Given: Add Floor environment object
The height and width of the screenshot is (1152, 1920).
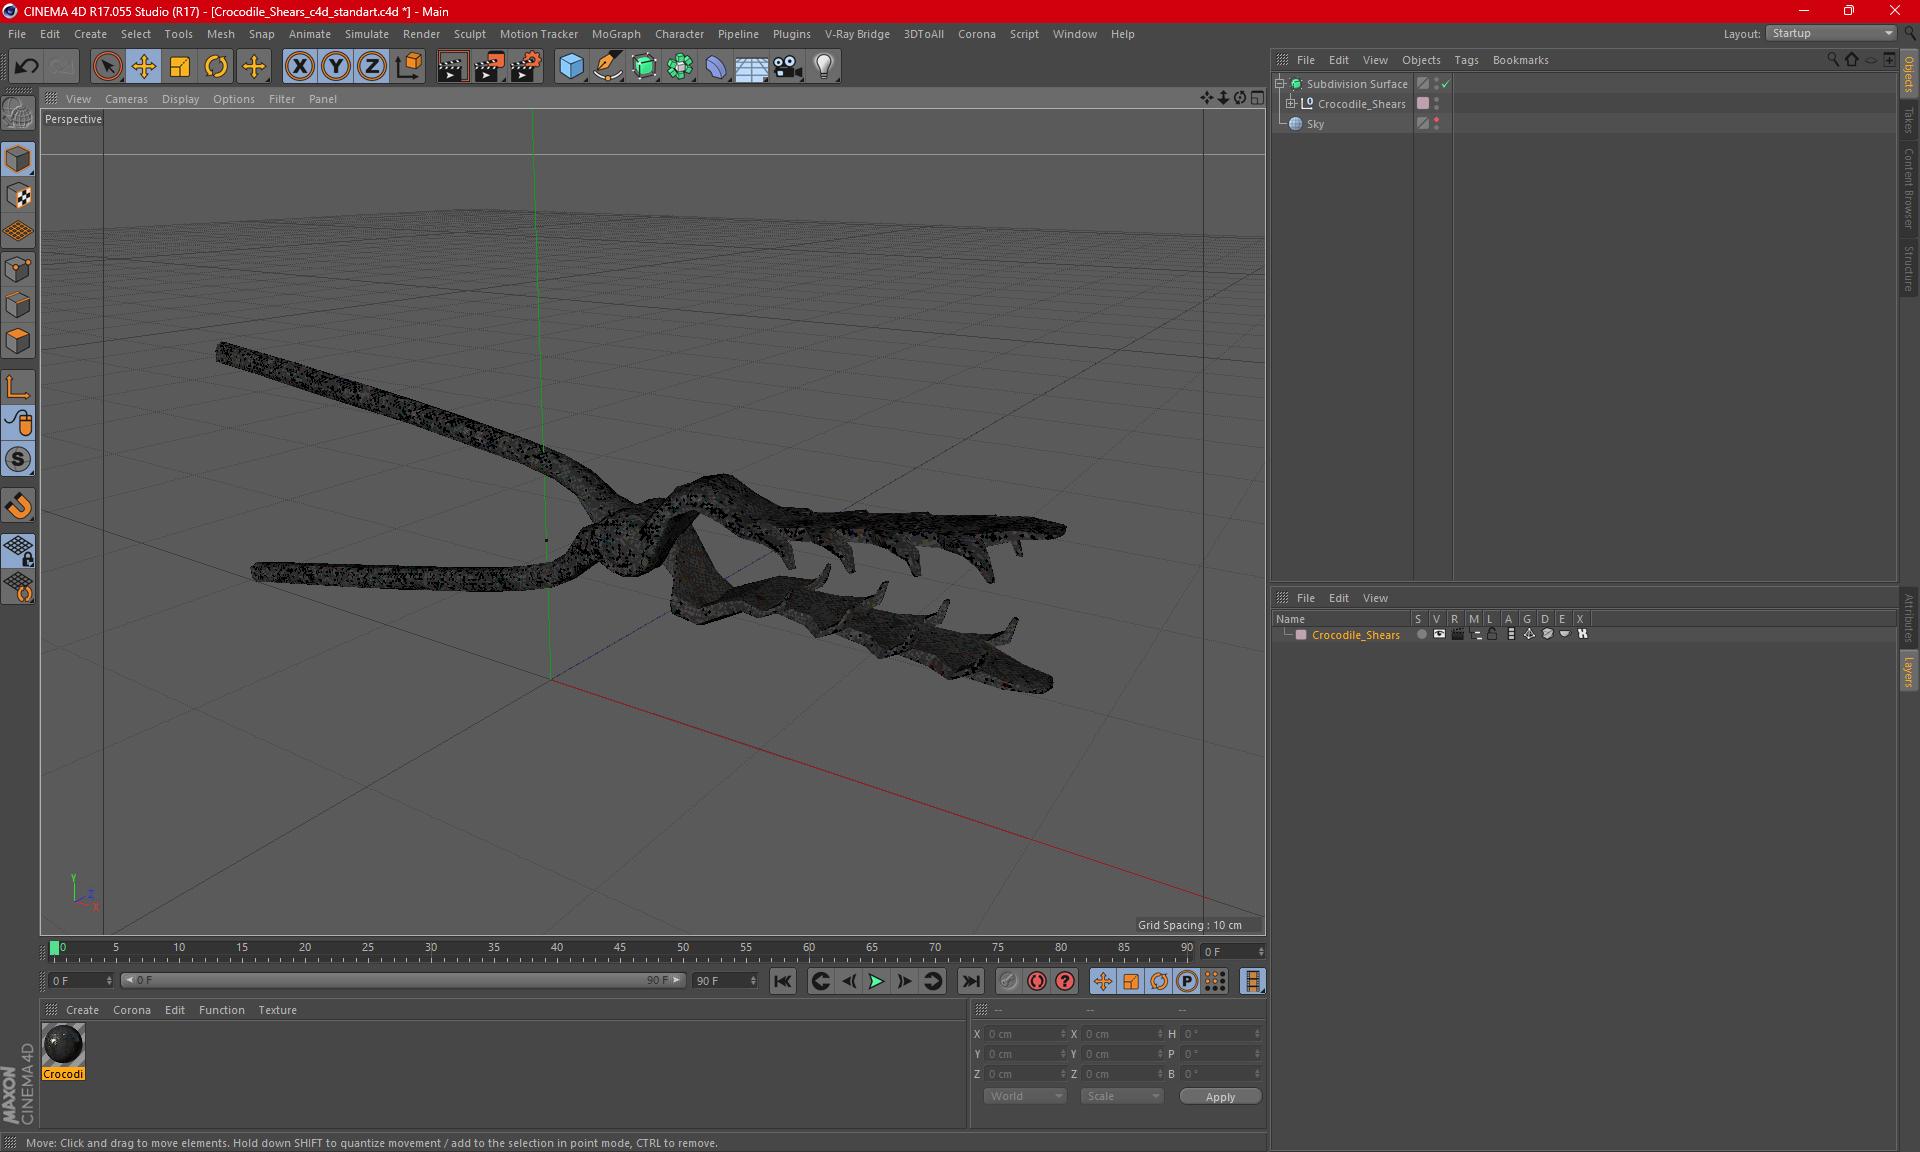Looking at the screenshot, I should 752,66.
